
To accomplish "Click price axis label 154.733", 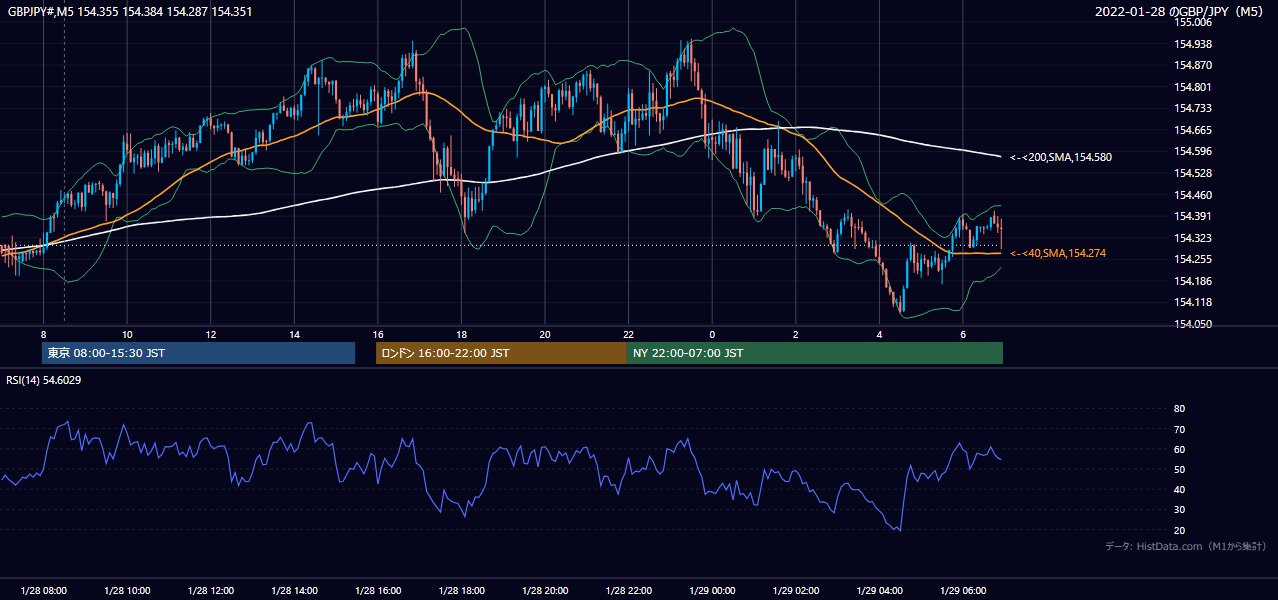I will [1193, 108].
